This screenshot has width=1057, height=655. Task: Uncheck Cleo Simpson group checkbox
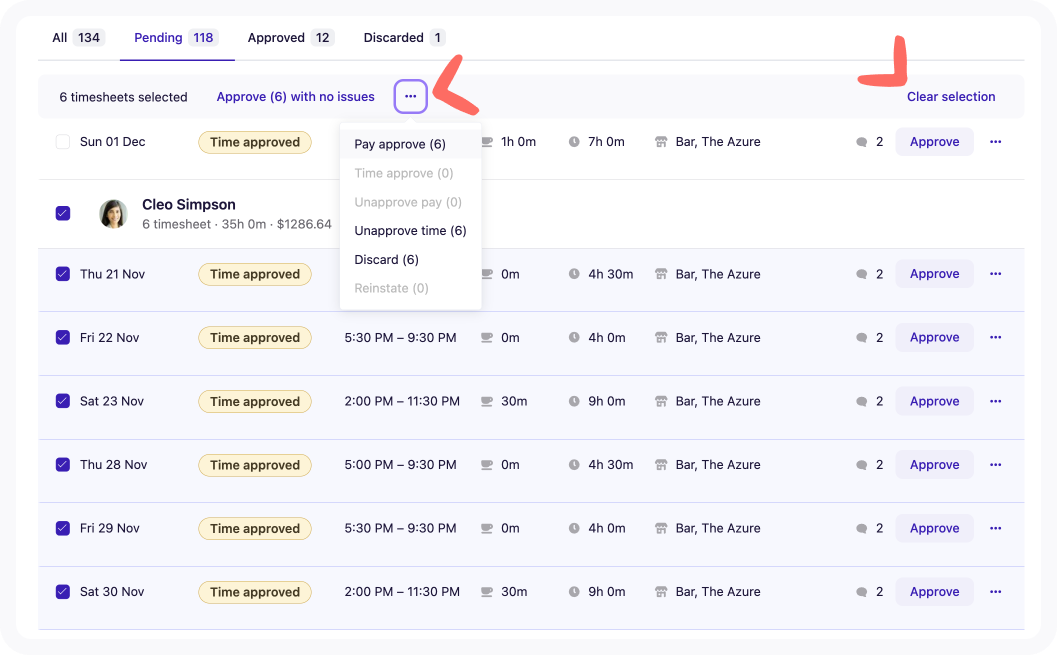[x=63, y=213]
